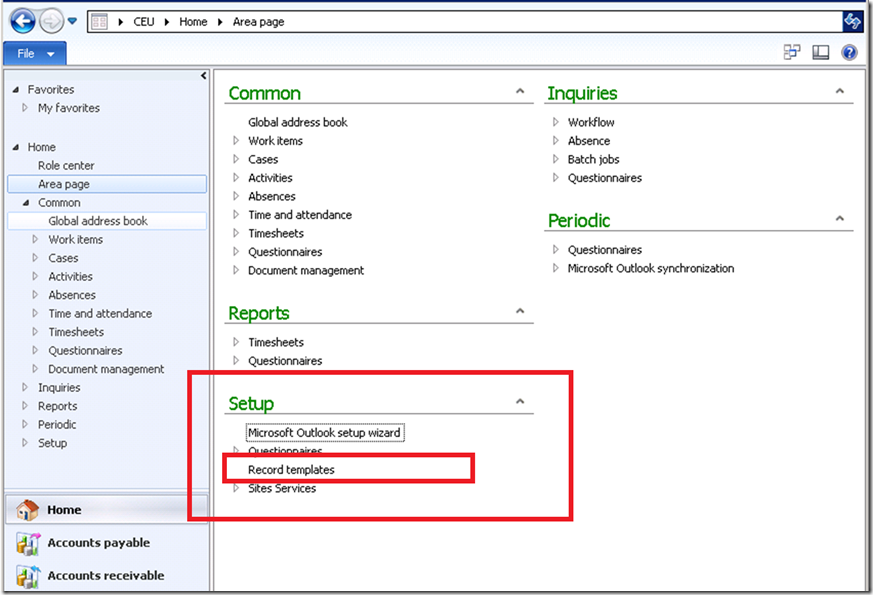Collapse the Common section chevron
Viewport: 873px width, 595px height.
(x=519, y=92)
